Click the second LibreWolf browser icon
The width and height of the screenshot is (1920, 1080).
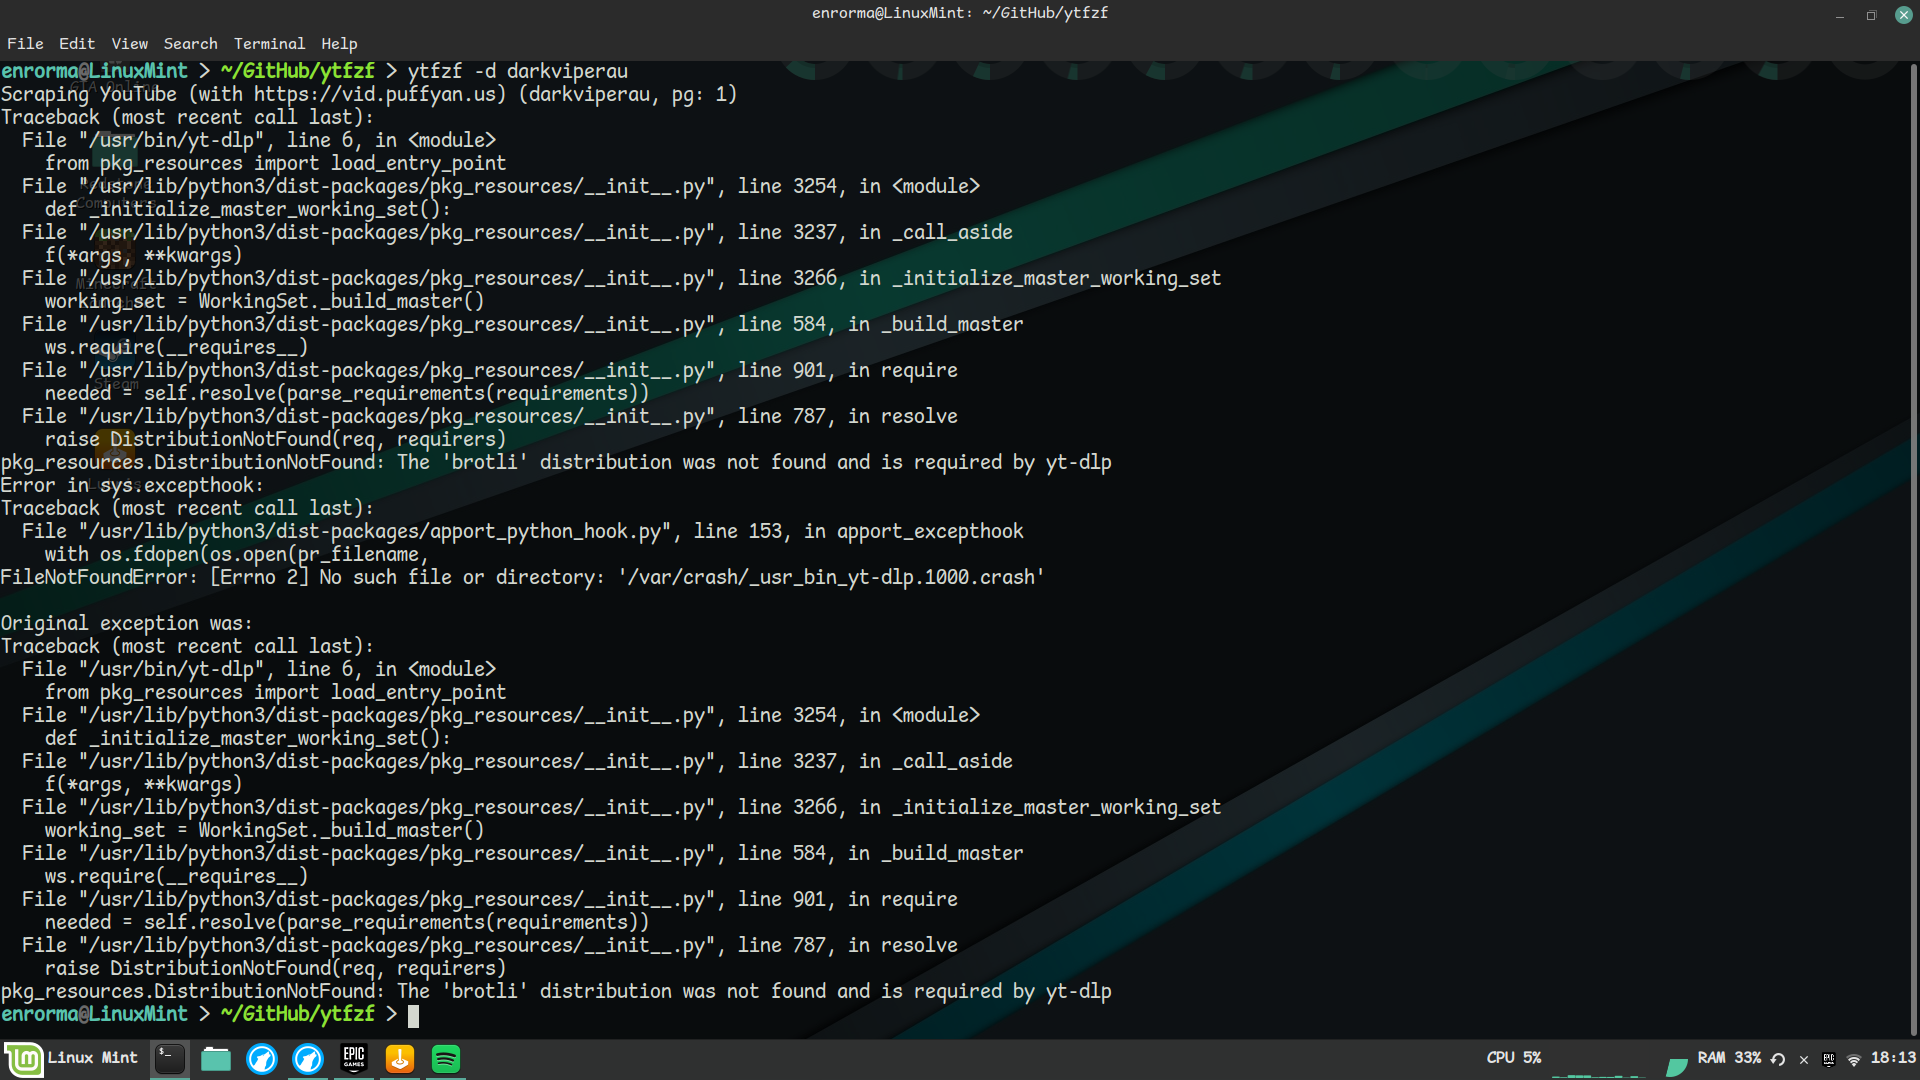click(x=308, y=1058)
